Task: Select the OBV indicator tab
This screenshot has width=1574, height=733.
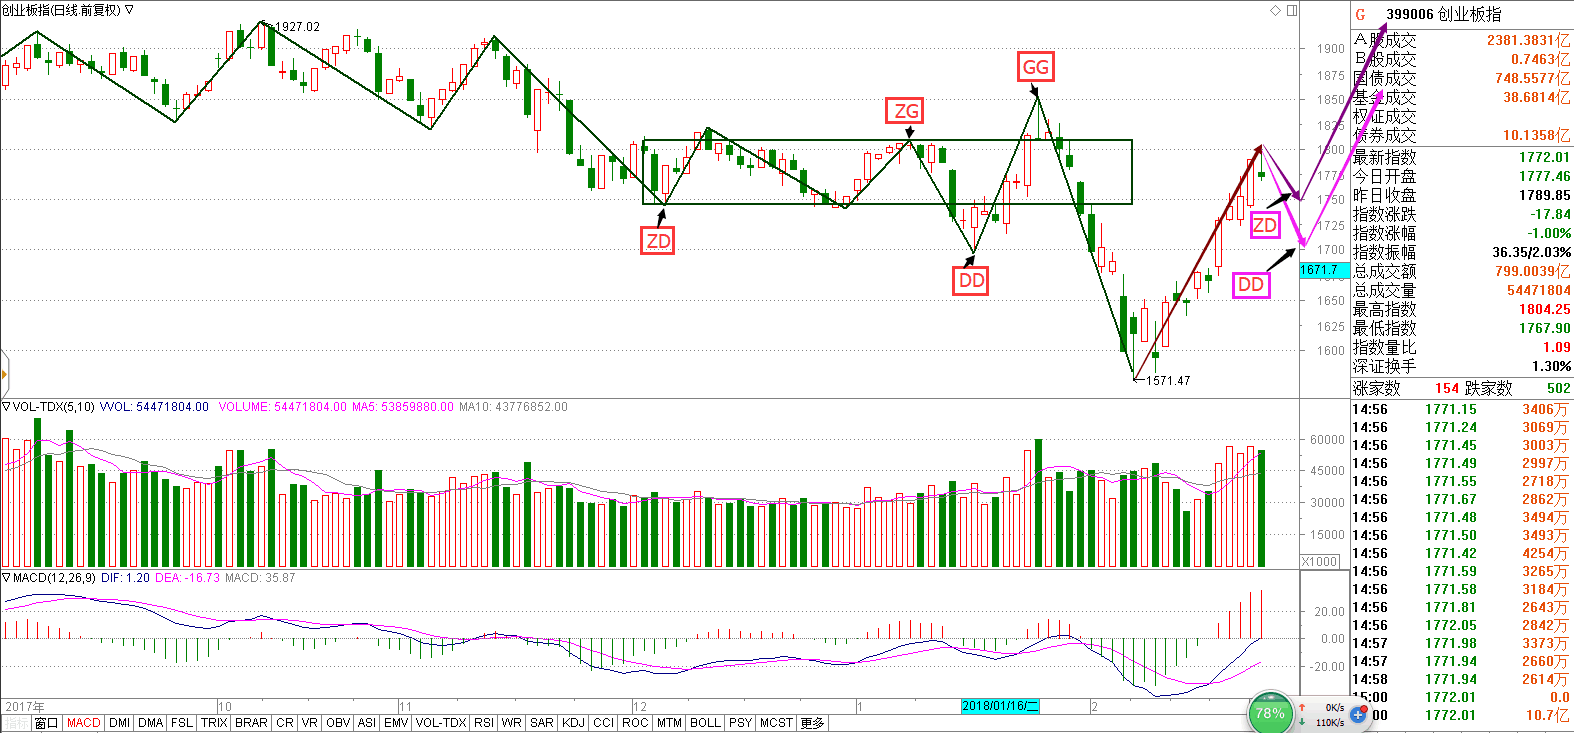Action: coord(338,723)
